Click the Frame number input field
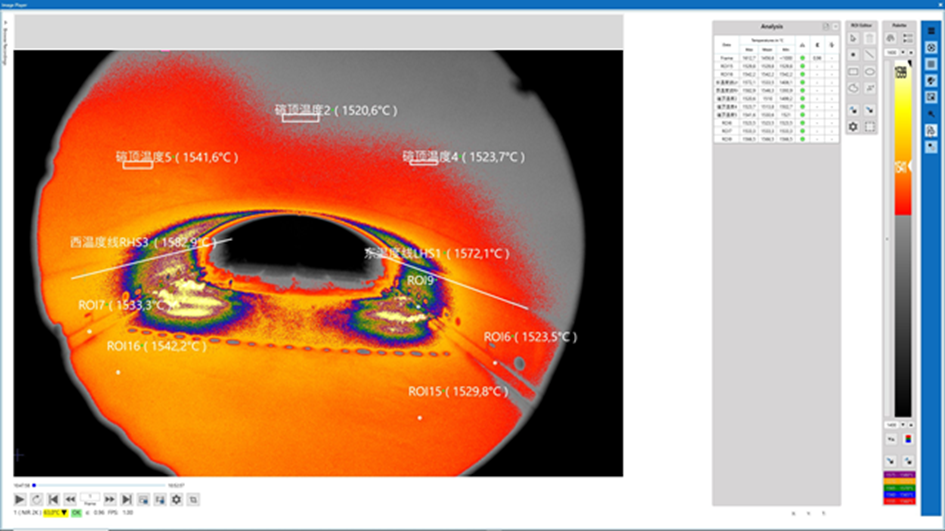 90,497
